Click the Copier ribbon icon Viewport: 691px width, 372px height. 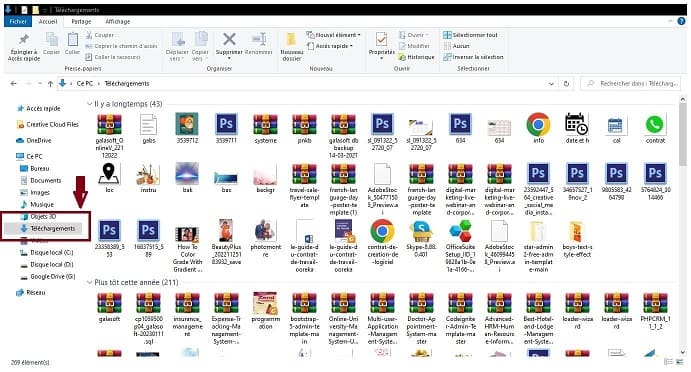point(51,40)
